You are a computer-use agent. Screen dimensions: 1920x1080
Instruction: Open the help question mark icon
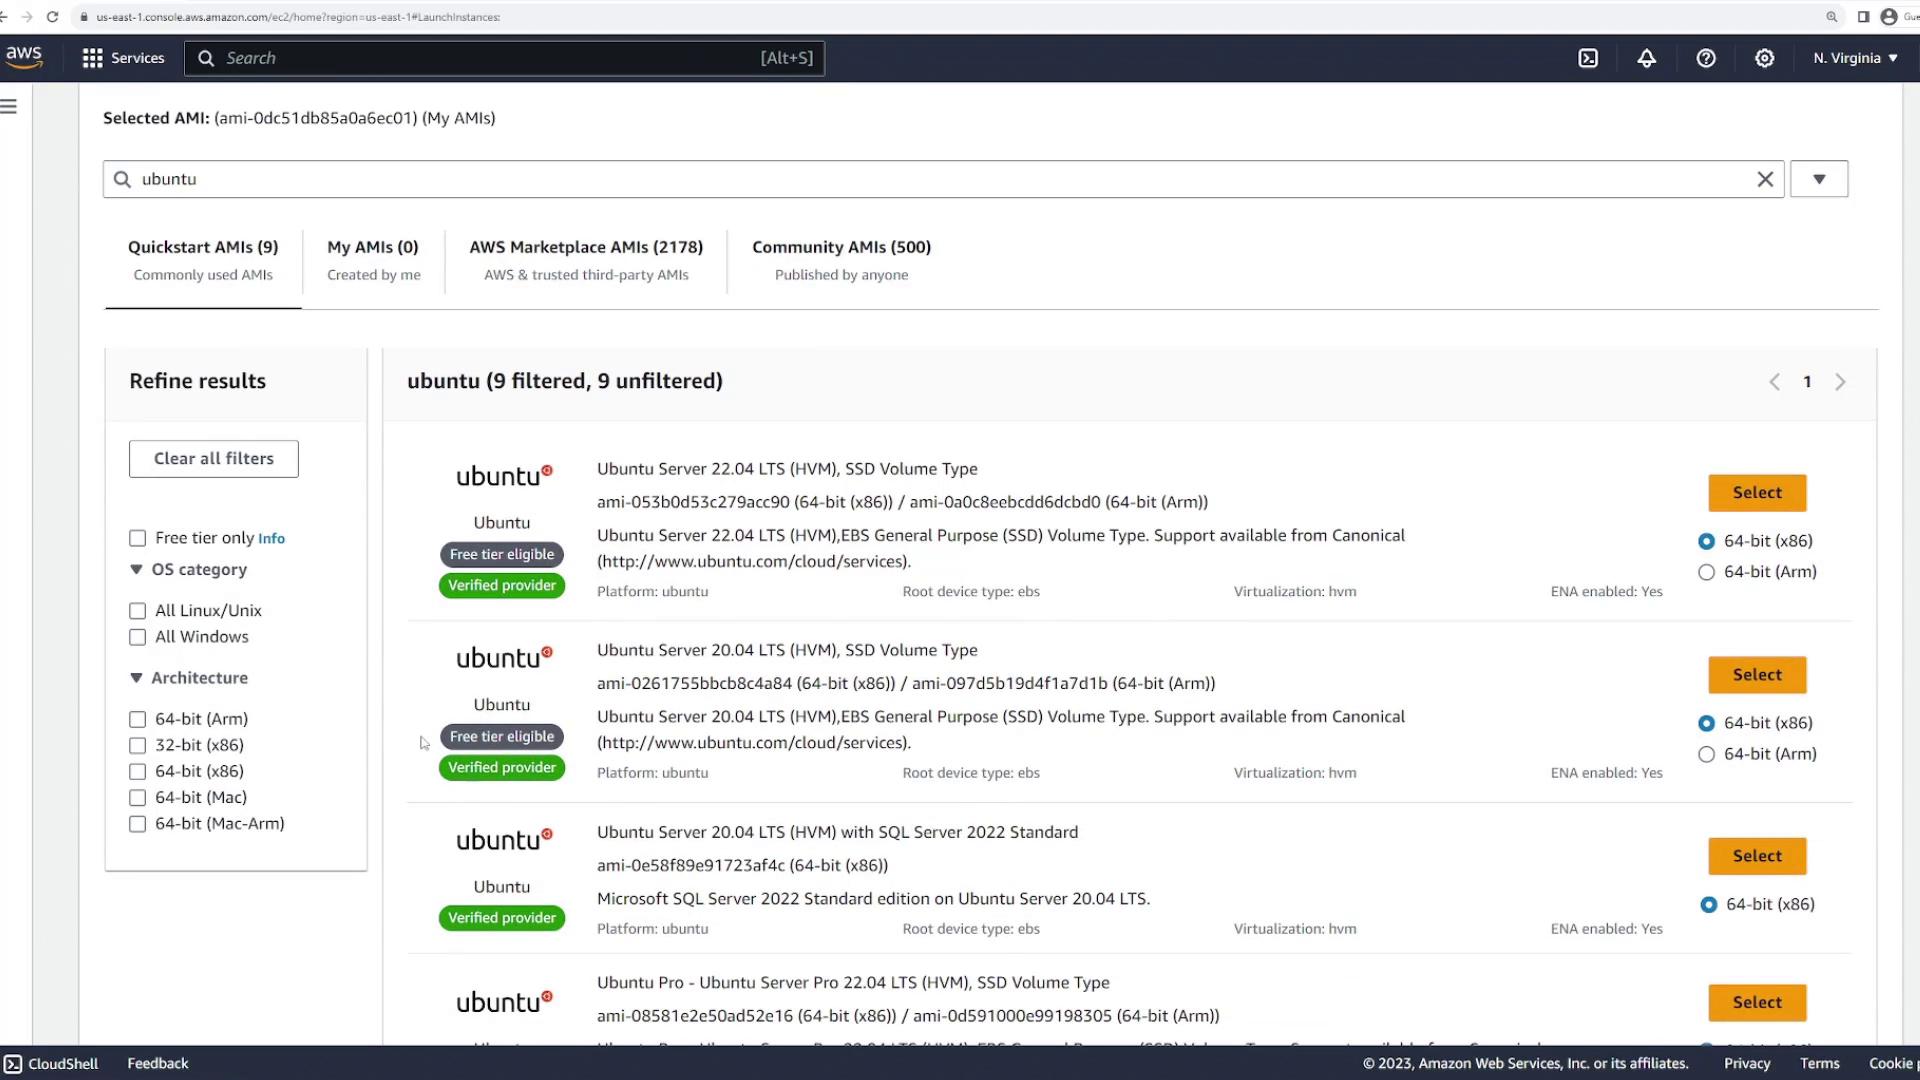[x=1706, y=58]
